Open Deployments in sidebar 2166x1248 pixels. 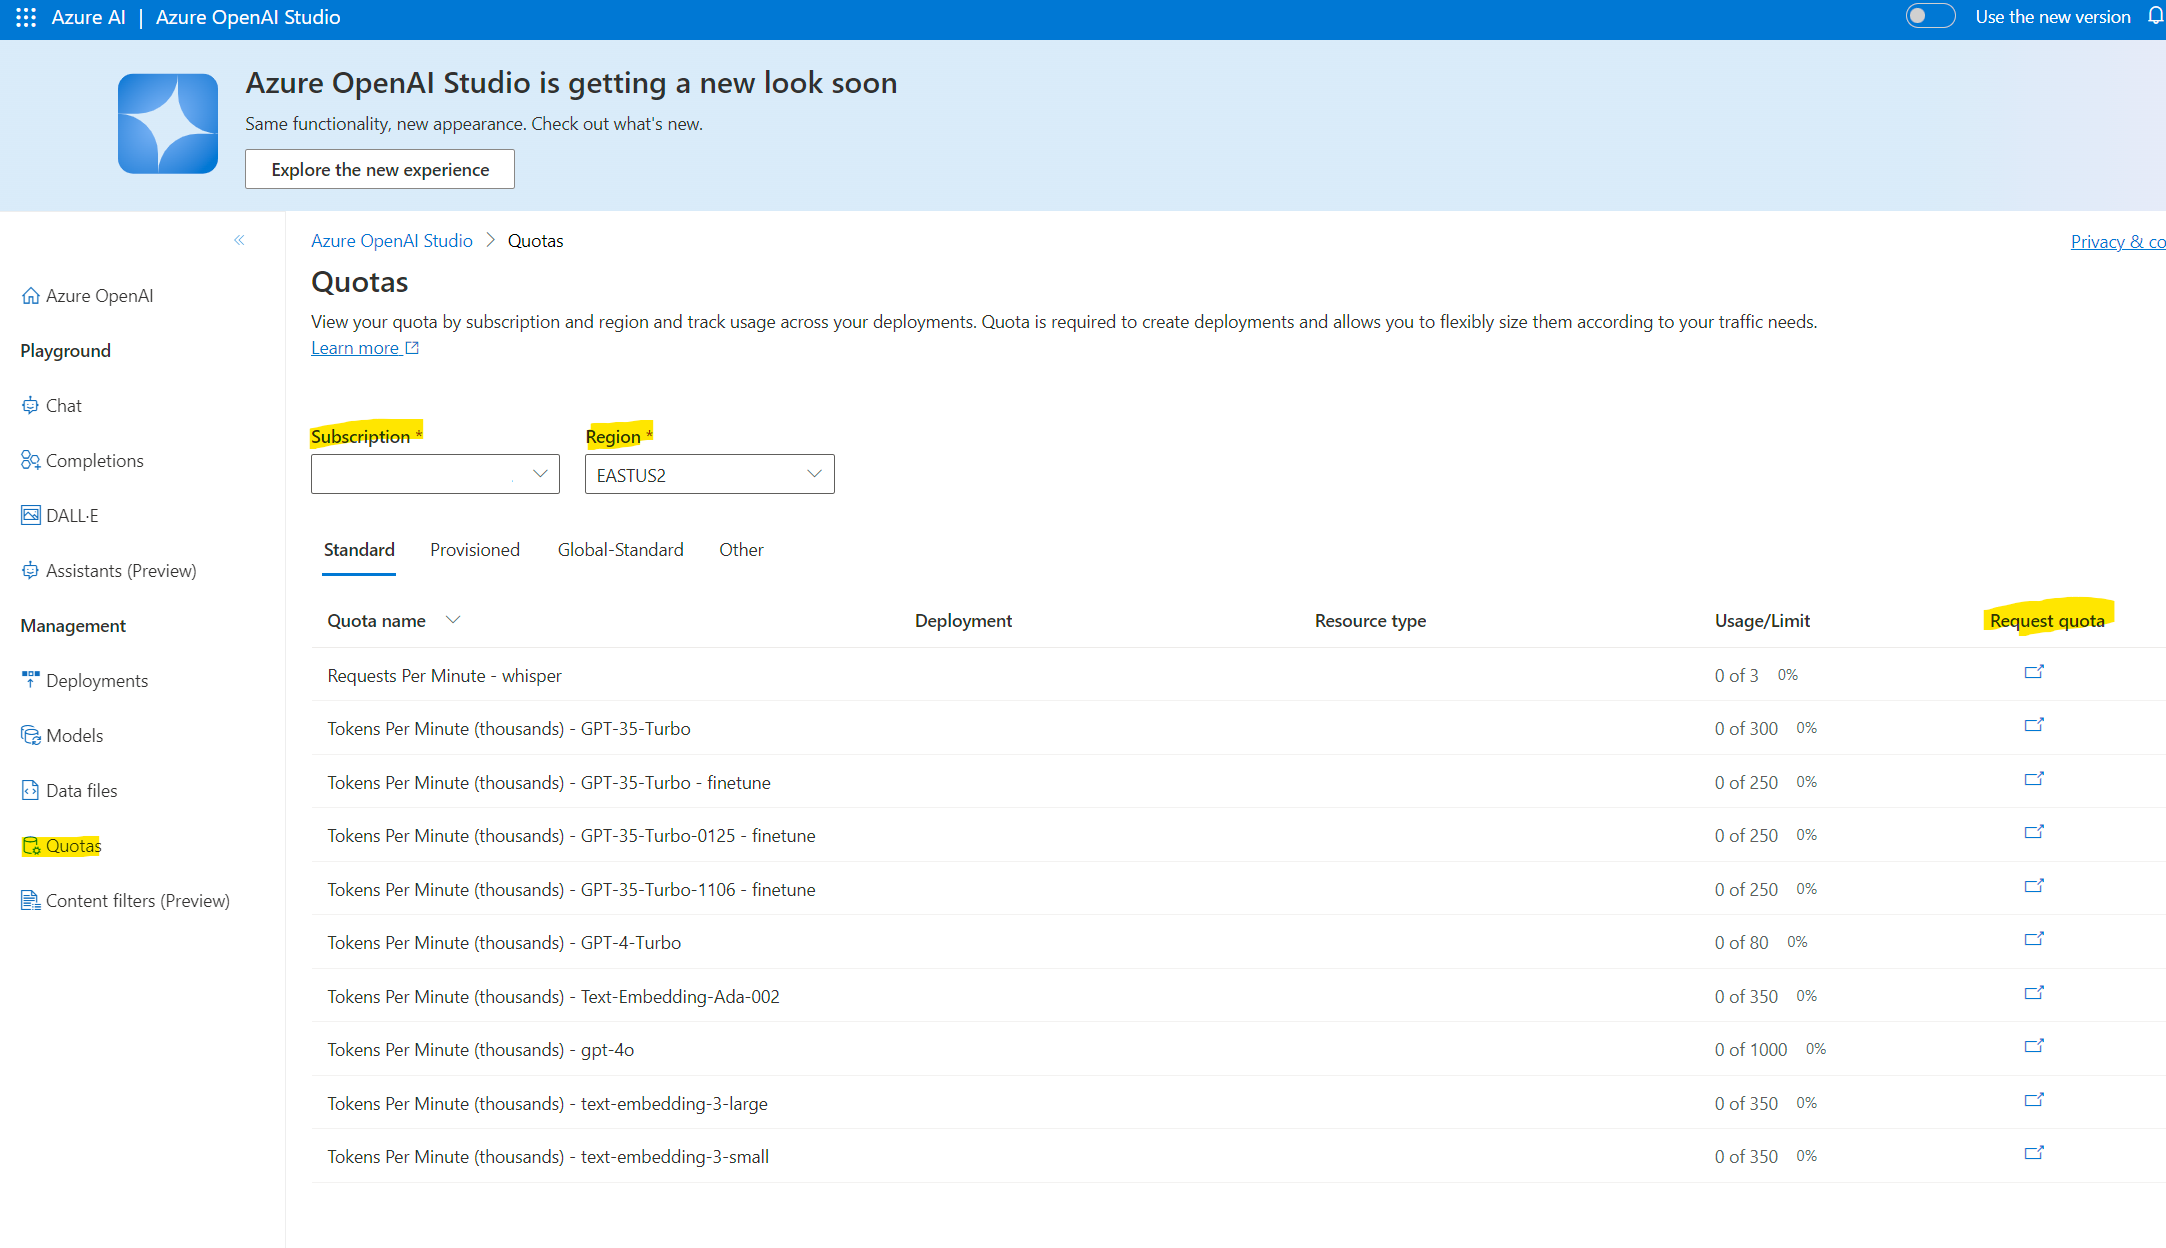(84, 681)
